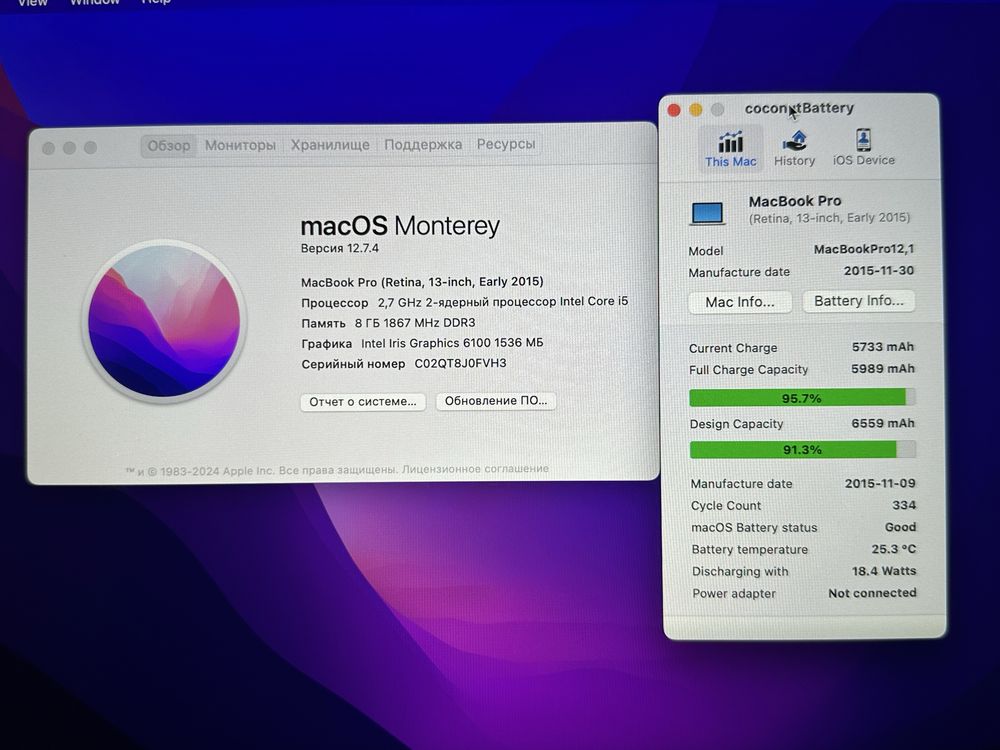
Task: Select serial number C02QT8J0FVH3
Action: point(460,364)
